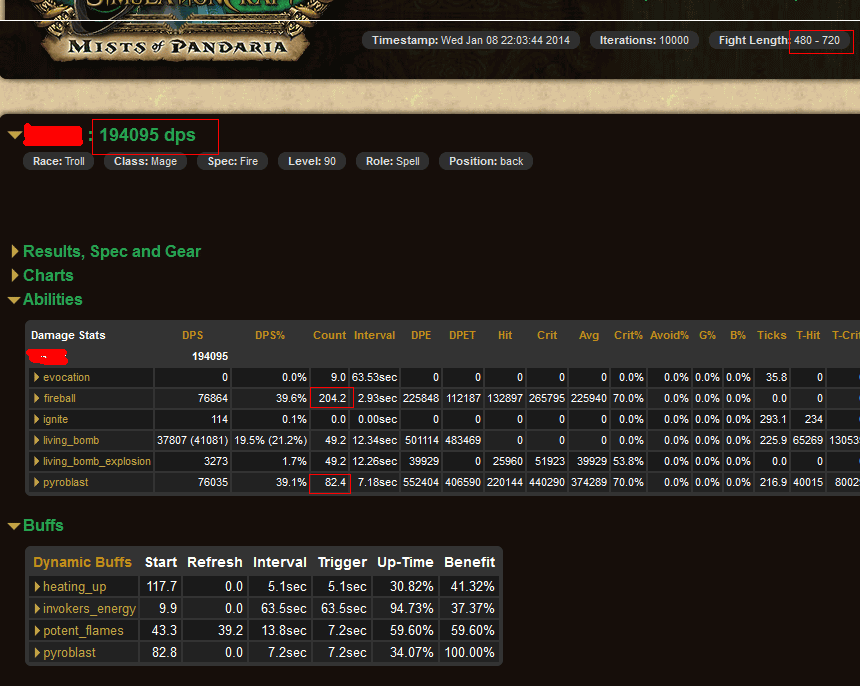
Task: Collapse the player 194095 dps section triangle
Action: 15,134
